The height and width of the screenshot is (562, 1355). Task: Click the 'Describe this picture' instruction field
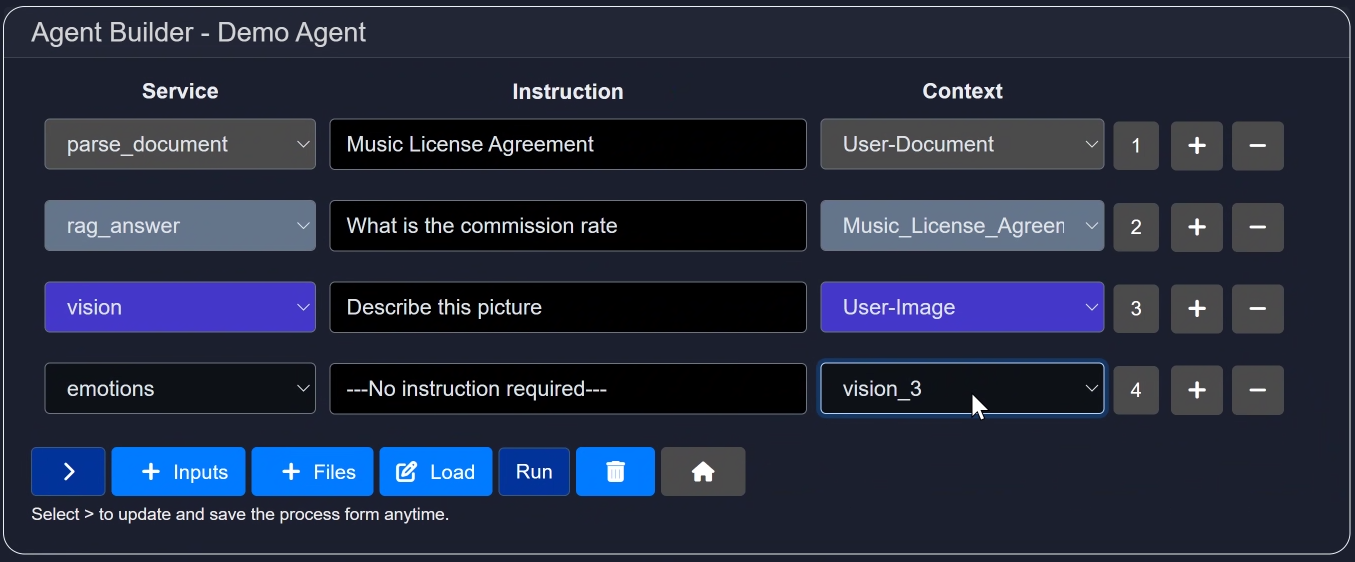(567, 308)
